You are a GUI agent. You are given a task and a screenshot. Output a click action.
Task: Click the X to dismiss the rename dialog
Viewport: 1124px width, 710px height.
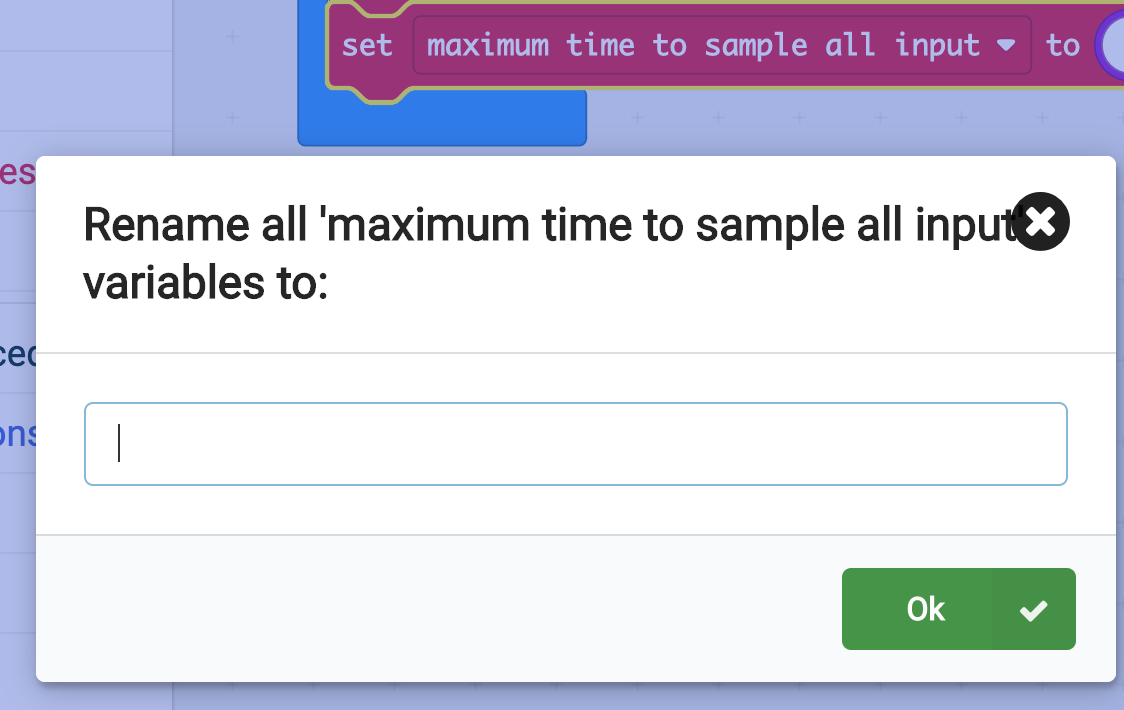point(1040,222)
